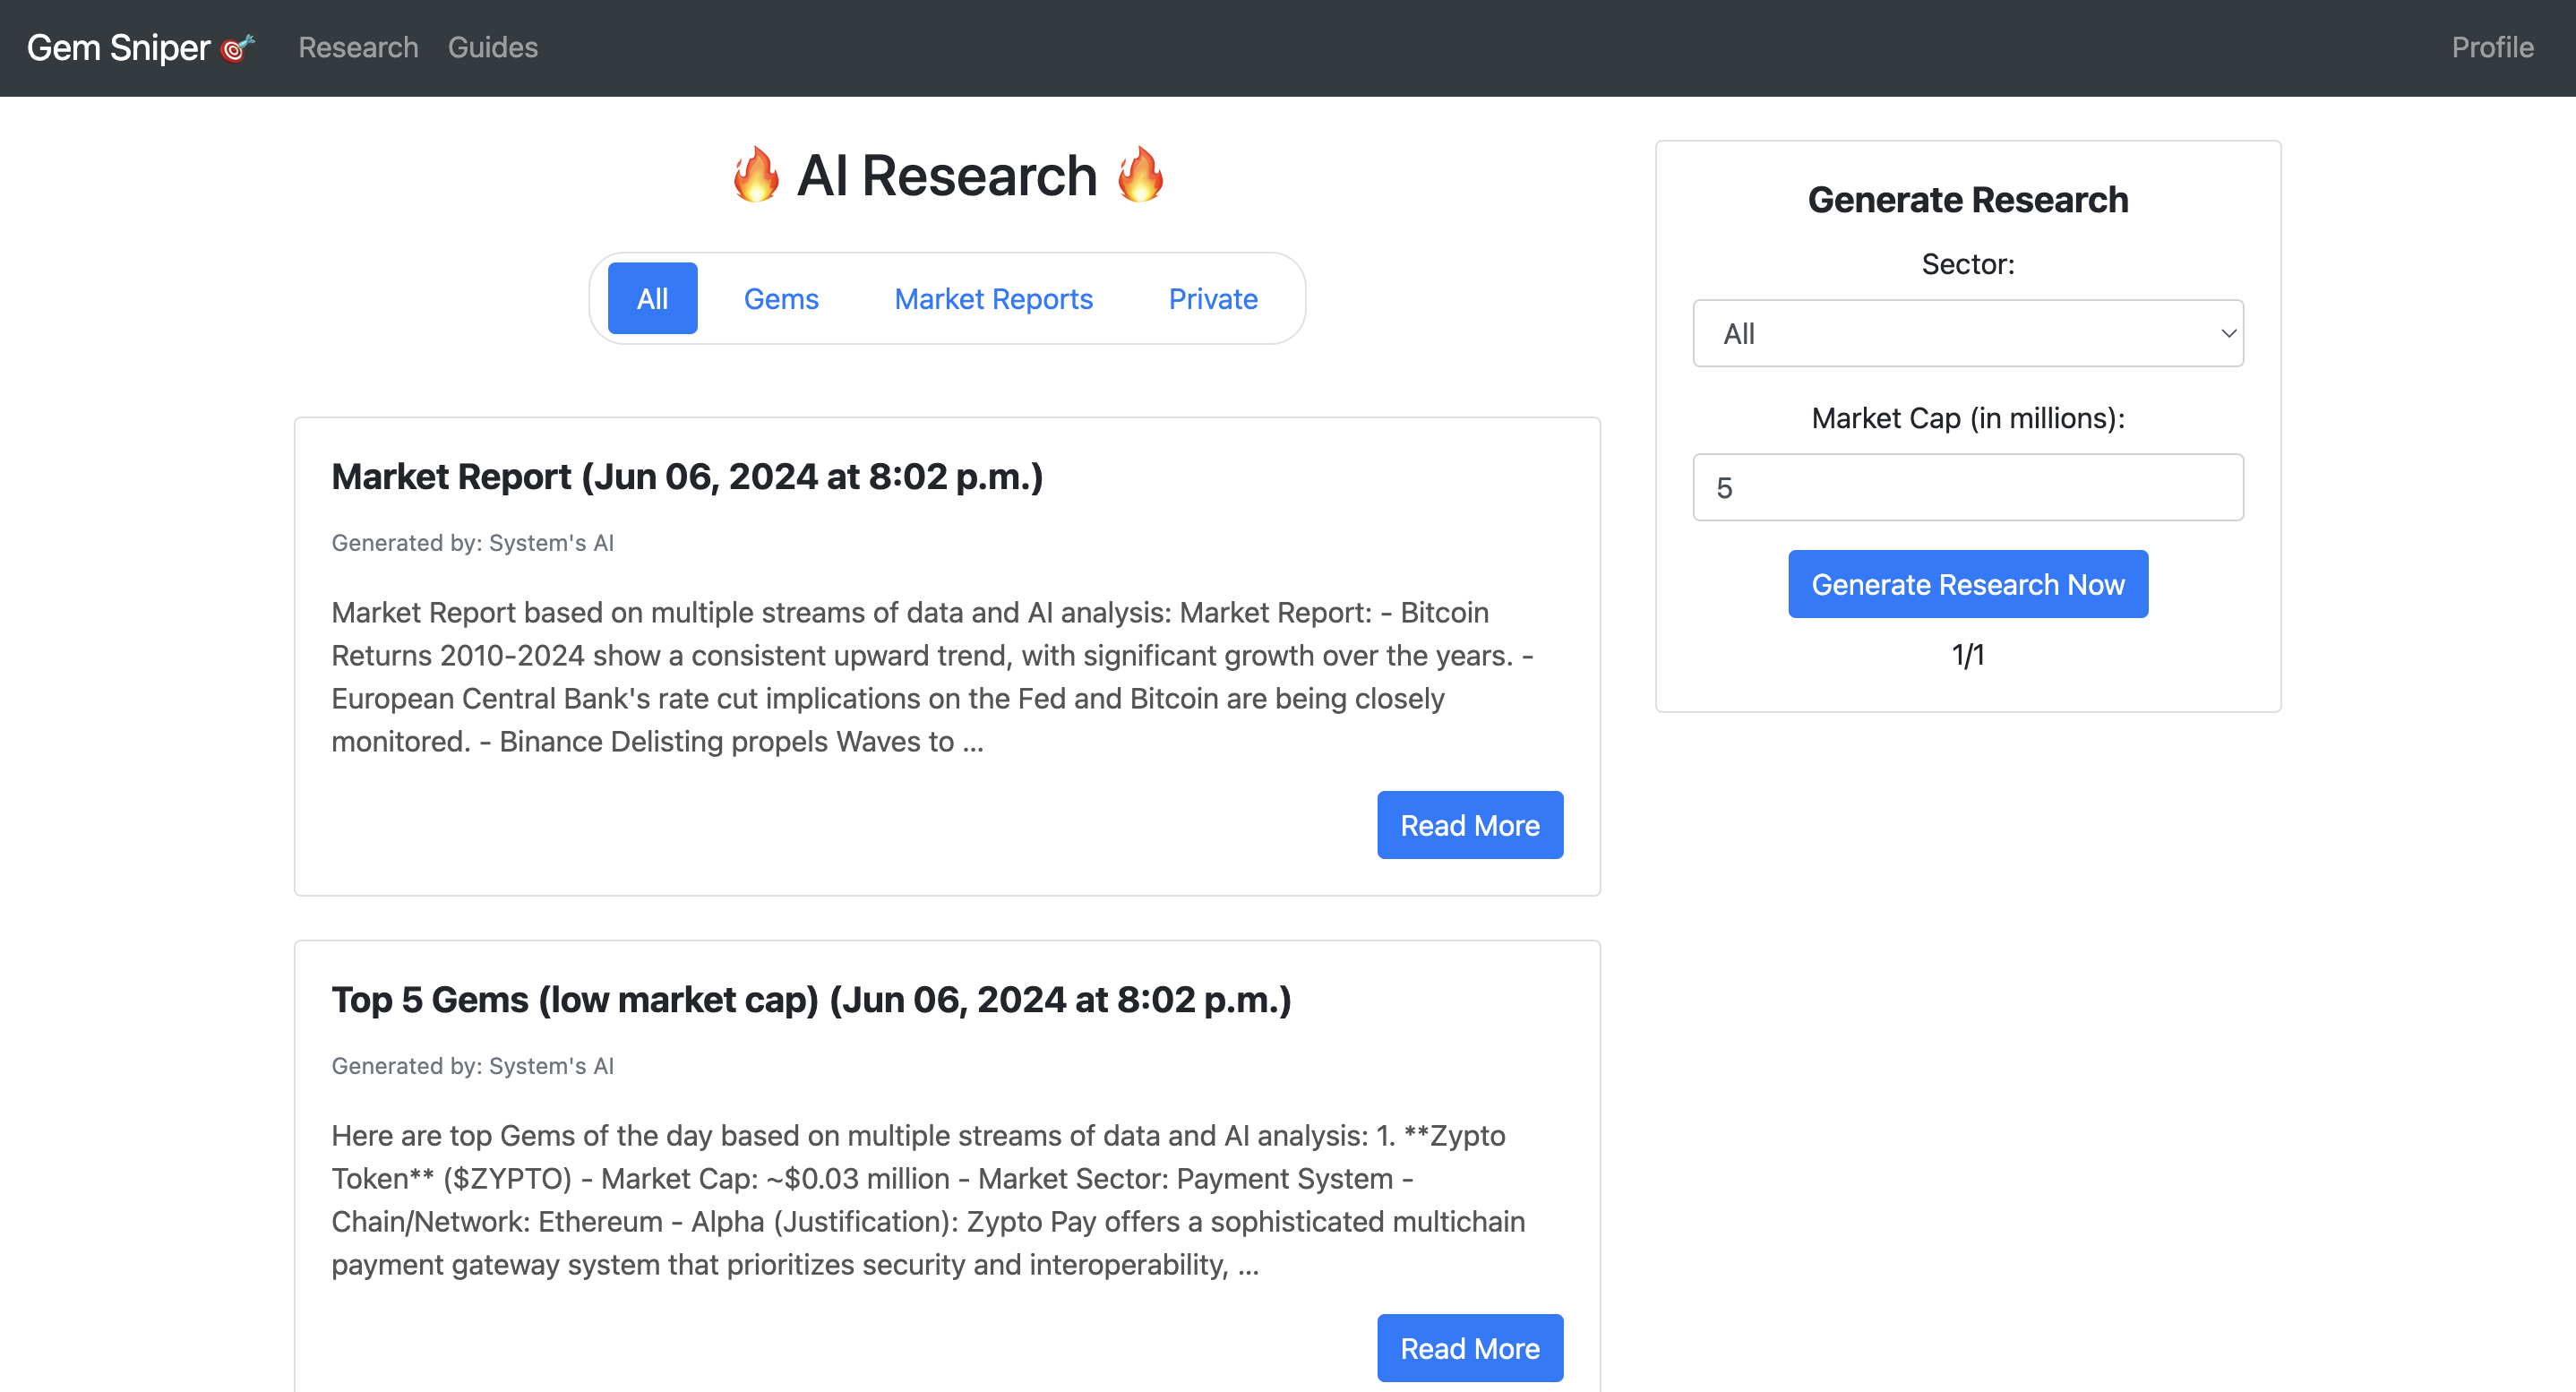The image size is (2576, 1392).
Task: Read More on the Top 5 Gems card
Action: tap(1469, 1348)
